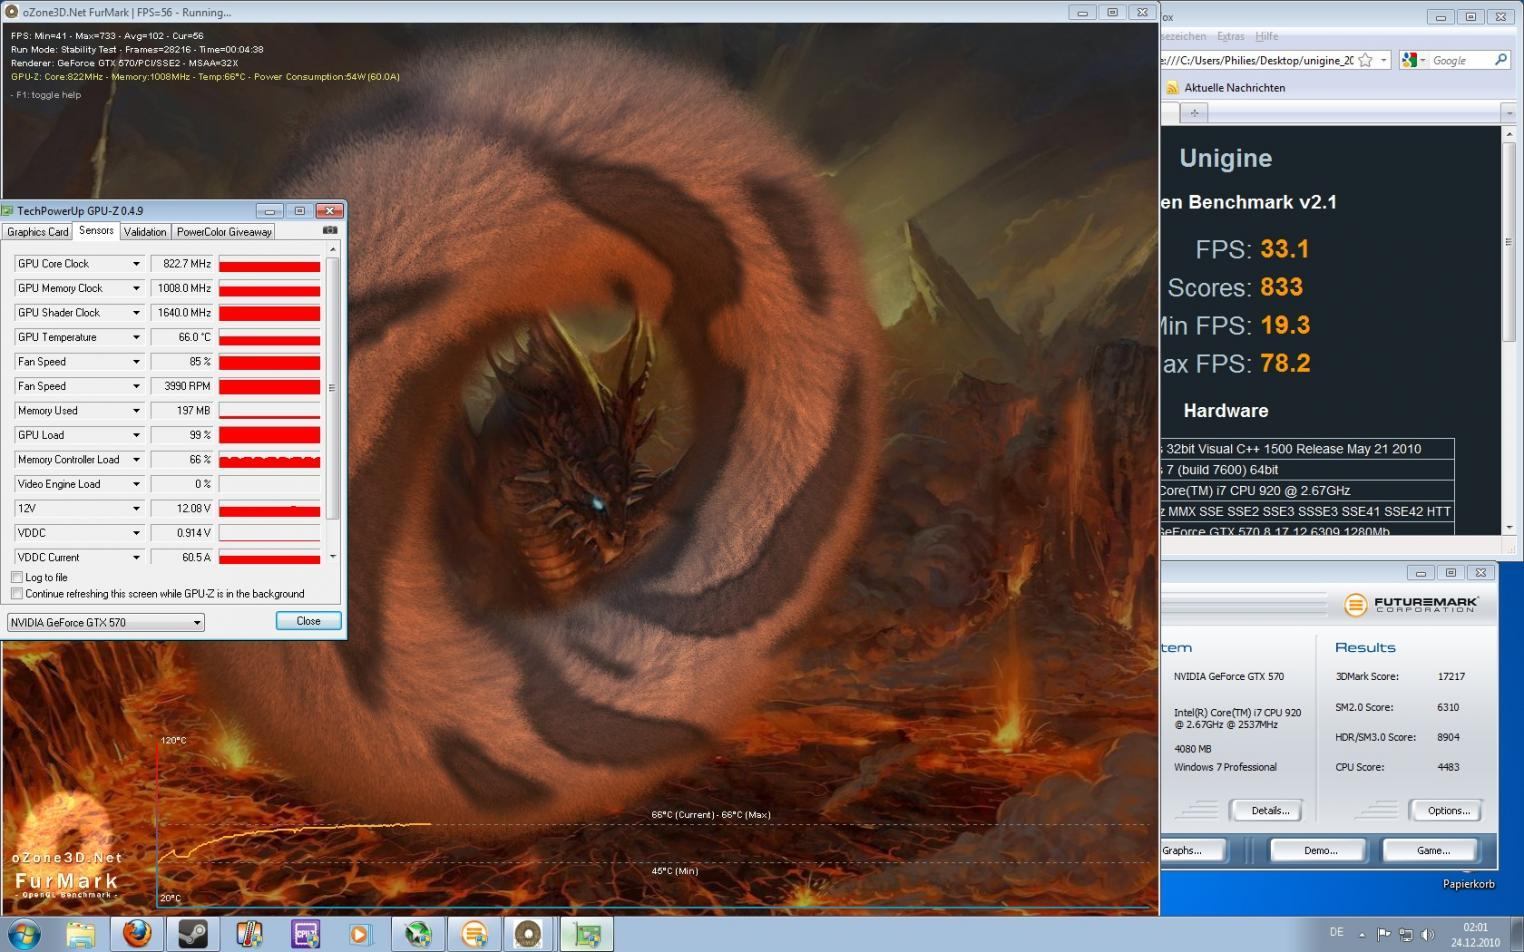Click Details... in the 3DMark window
Image resolution: width=1524 pixels, height=952 pixels.
point(1270,811)
